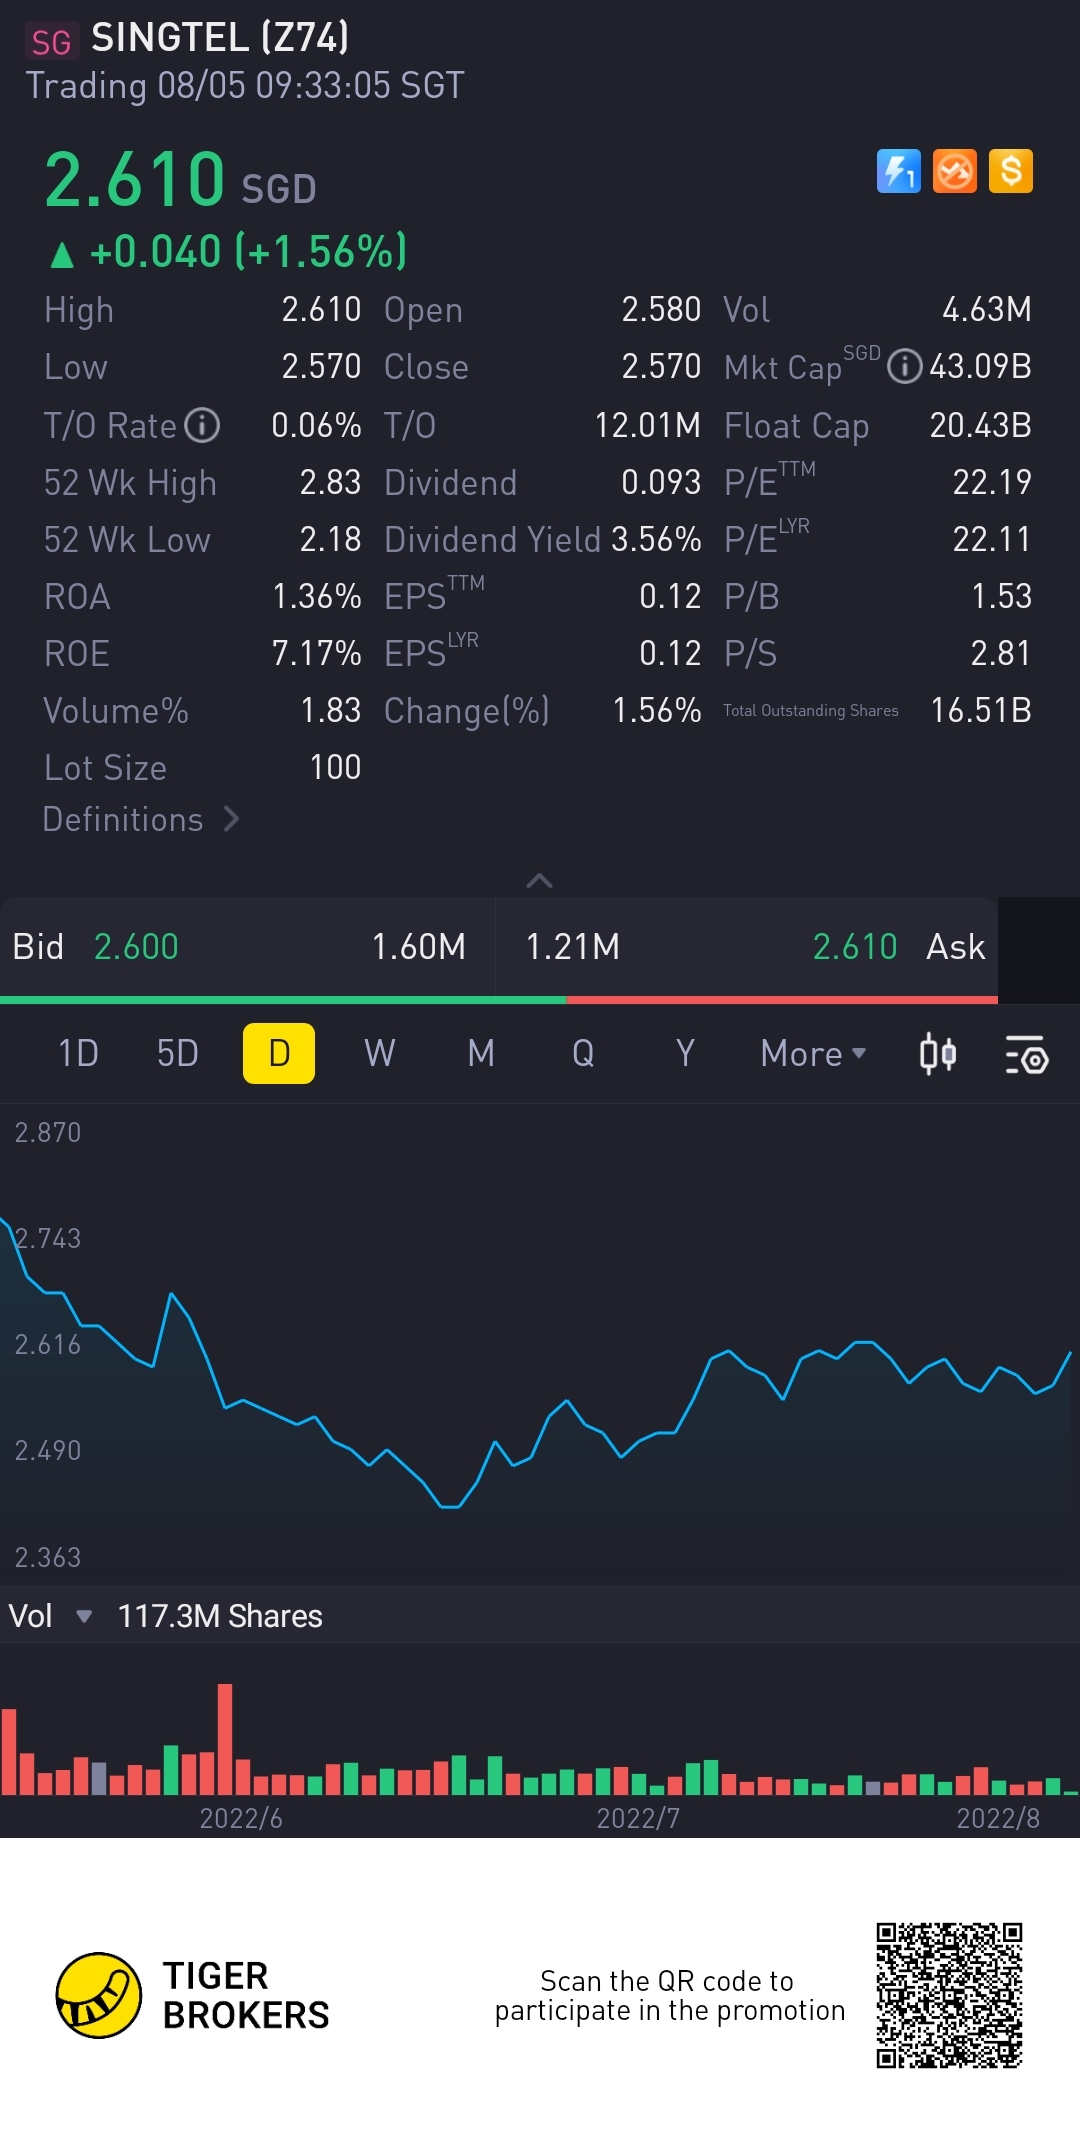
Task: Tap the orange round badge icon
Action: tap(954, 171)
